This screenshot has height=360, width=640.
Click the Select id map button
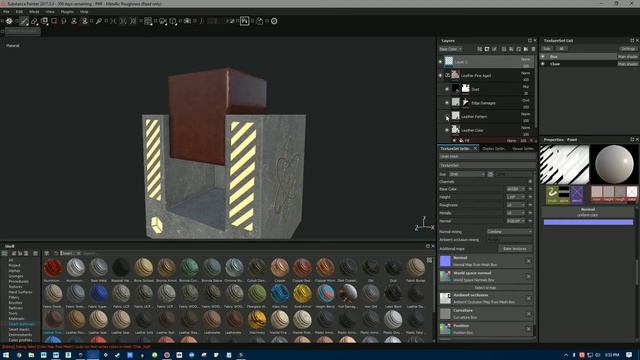click(485, 288)
